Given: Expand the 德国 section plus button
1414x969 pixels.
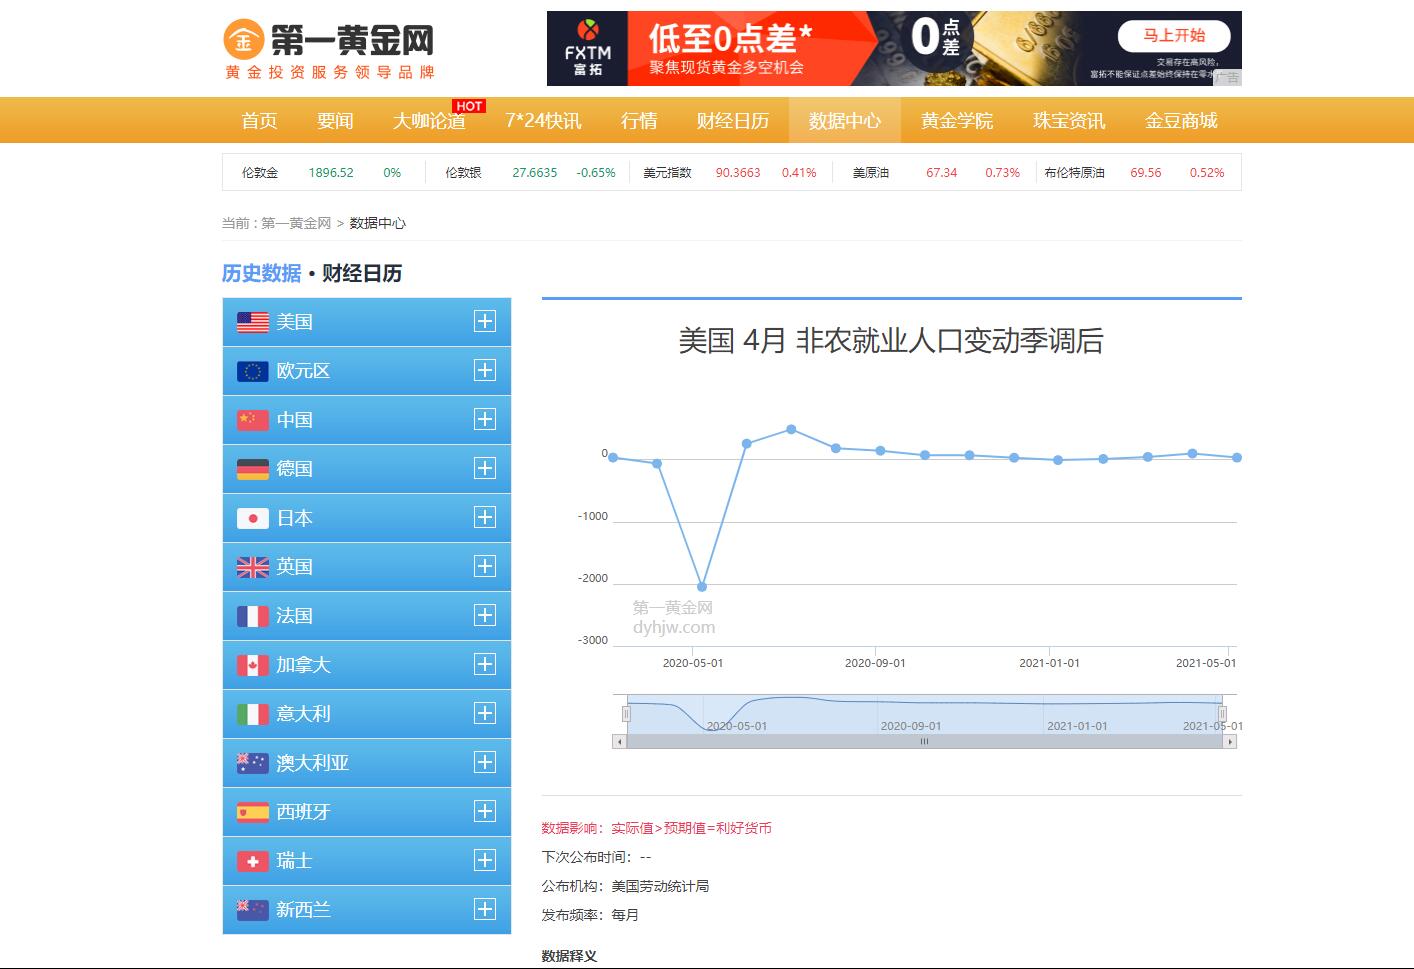Looking at the screenshot, I should 485,468.
